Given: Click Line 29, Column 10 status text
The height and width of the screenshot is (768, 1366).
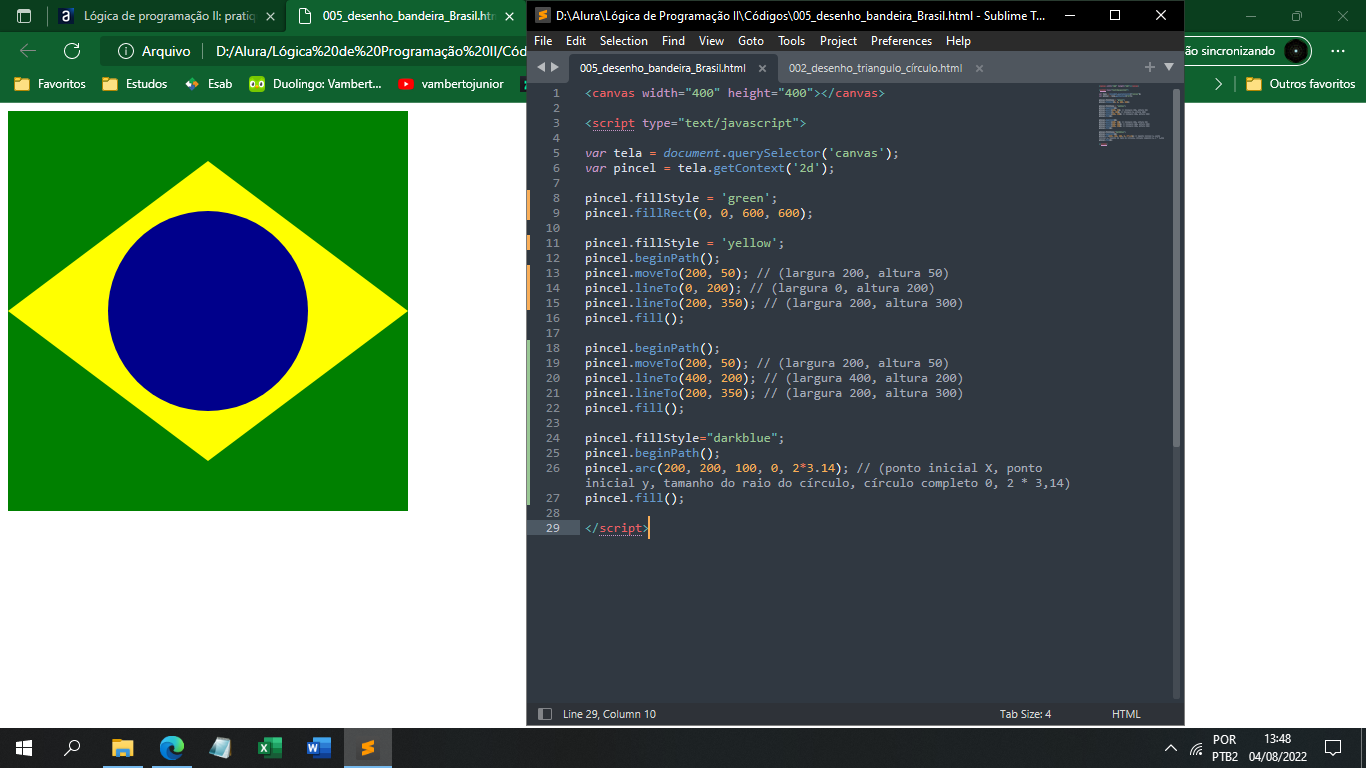Looking at the screenshot, I should tap(609, 714).
